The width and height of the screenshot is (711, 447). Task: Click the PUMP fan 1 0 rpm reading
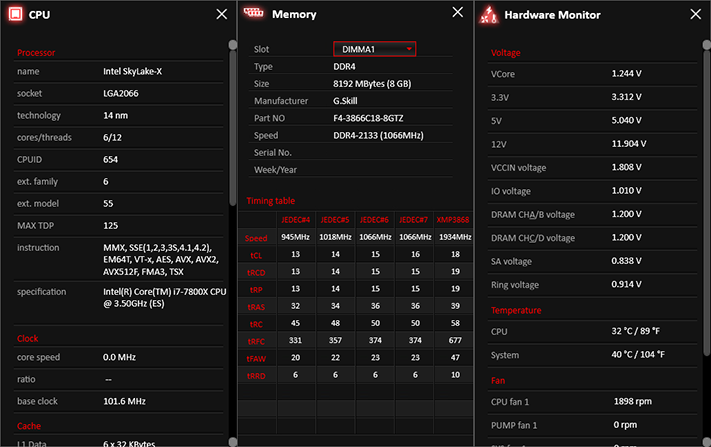tap(625, 425)
